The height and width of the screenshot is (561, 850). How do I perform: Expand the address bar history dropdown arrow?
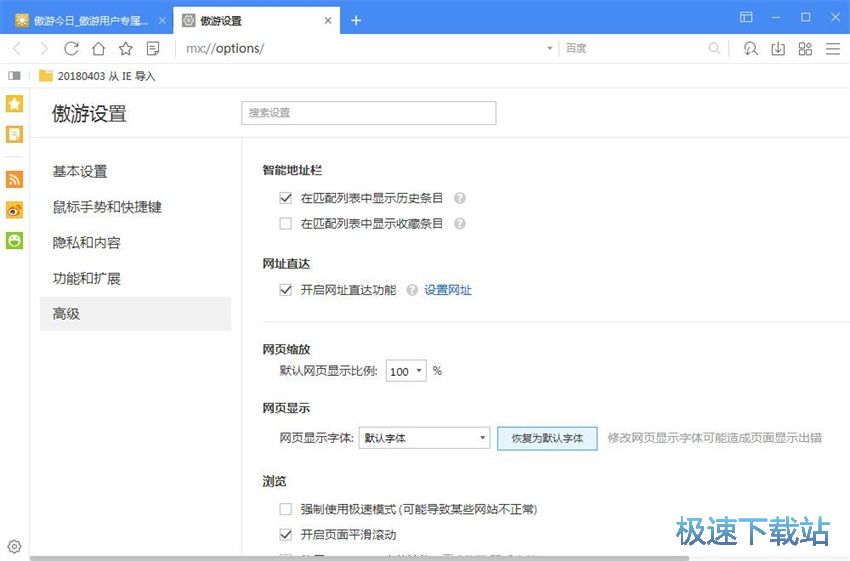pos(549,48)
